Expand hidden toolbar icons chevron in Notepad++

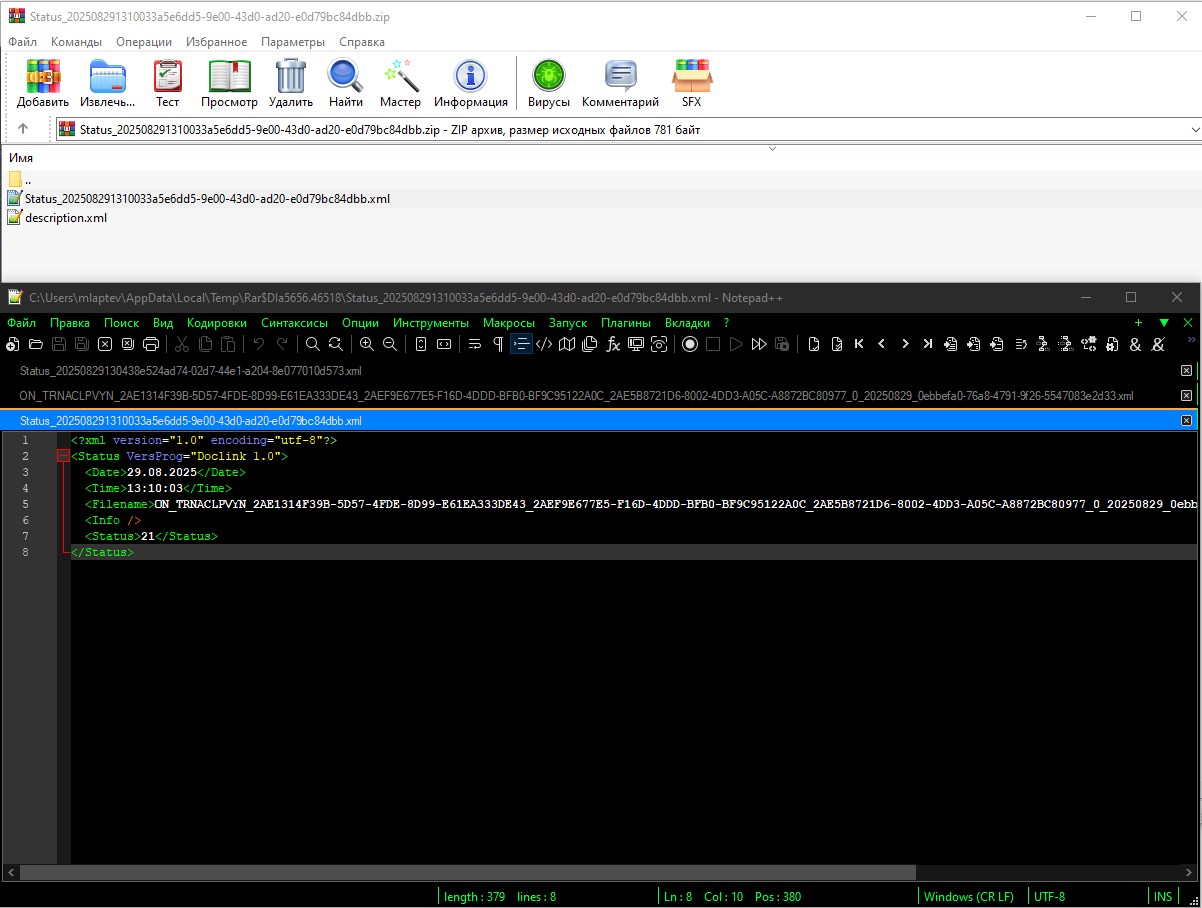click(x=1191, y=341)
